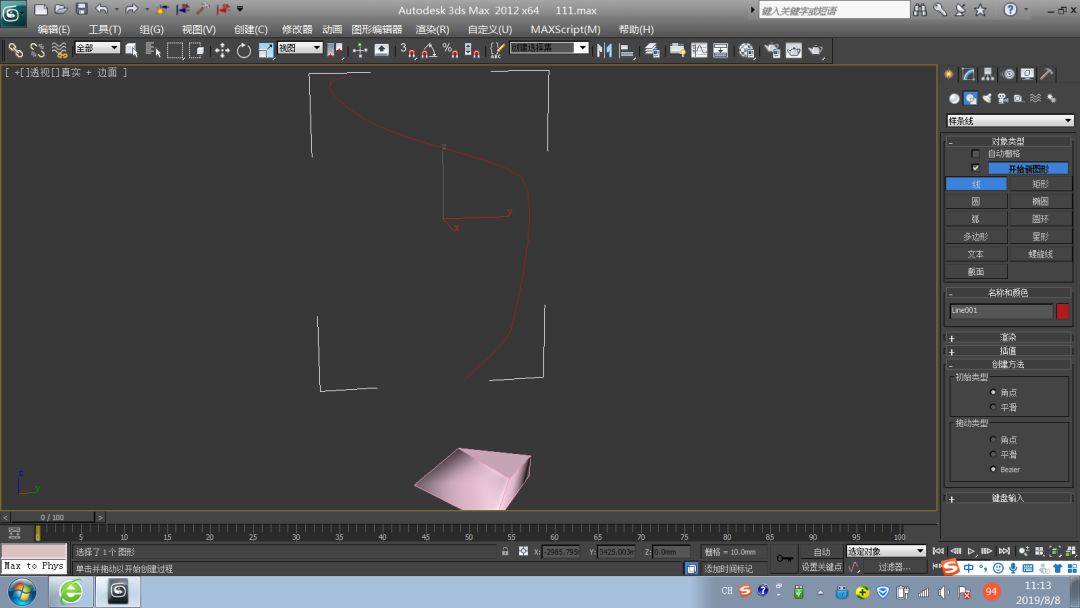
Task: Expand the 键盘输入 rollout
Action: click(x=1008, y=498)
